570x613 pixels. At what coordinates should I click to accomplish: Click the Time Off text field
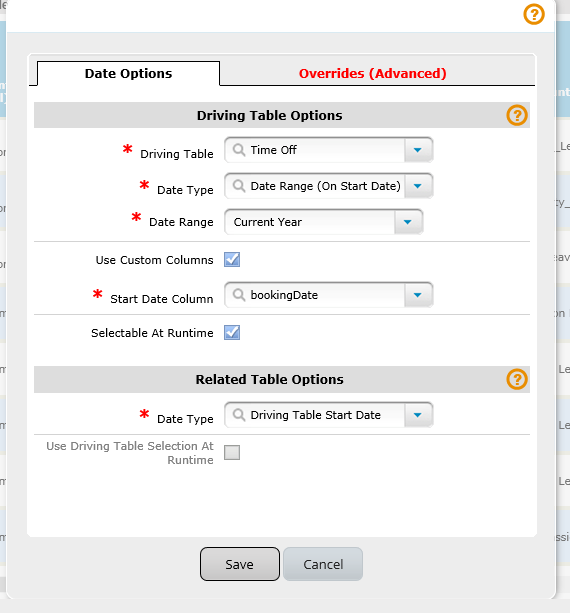pyautogui.click(x=315, y=150)
